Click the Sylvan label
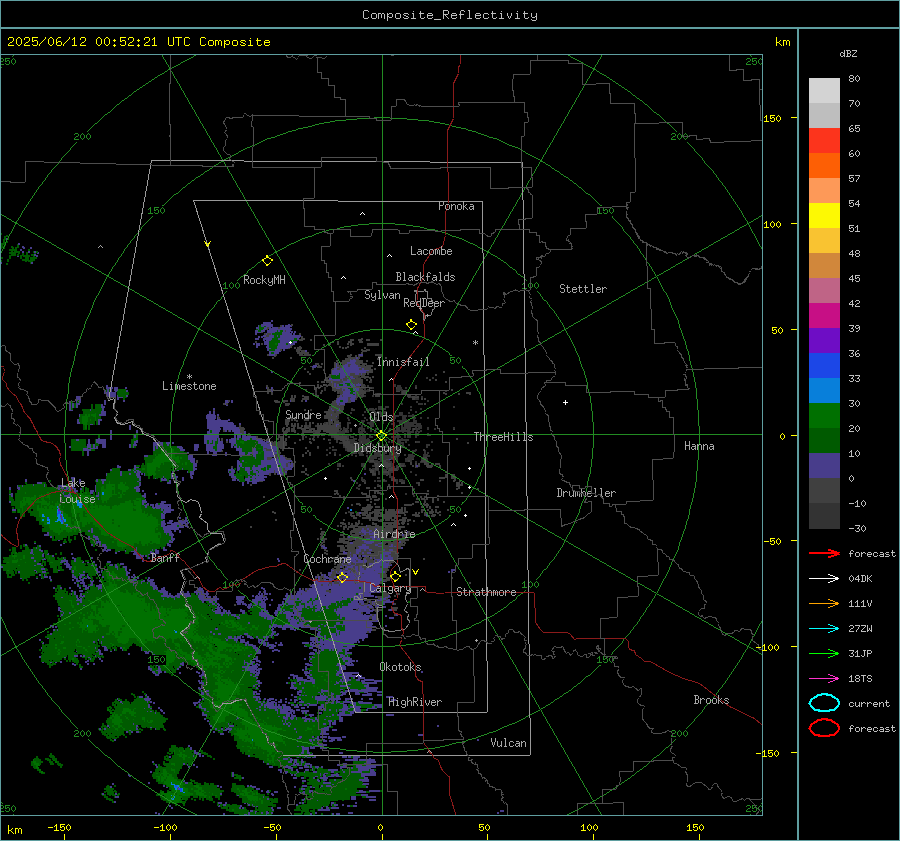The width and height of the screenshot is (900, 841). coord(382,295)
